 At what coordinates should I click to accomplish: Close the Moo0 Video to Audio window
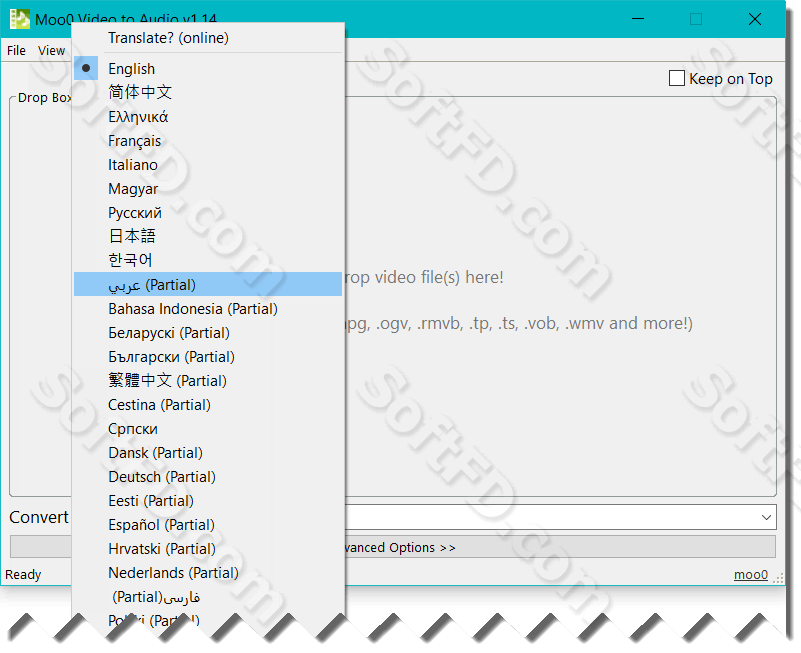point(755,19)
